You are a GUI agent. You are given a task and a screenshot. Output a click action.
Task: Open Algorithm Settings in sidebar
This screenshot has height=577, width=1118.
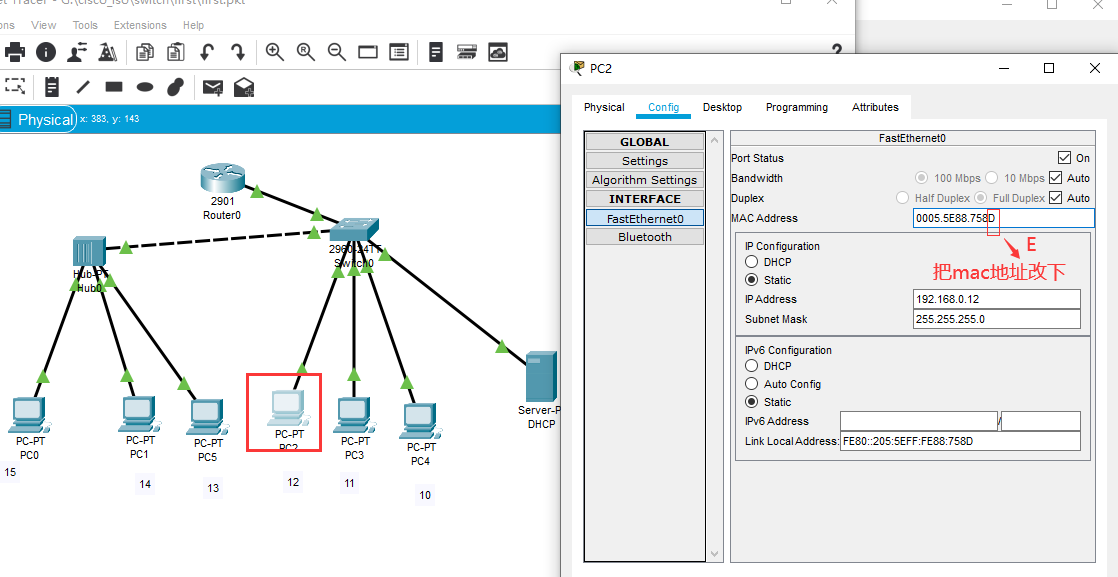pyautogui.click(x=645, y=180)
